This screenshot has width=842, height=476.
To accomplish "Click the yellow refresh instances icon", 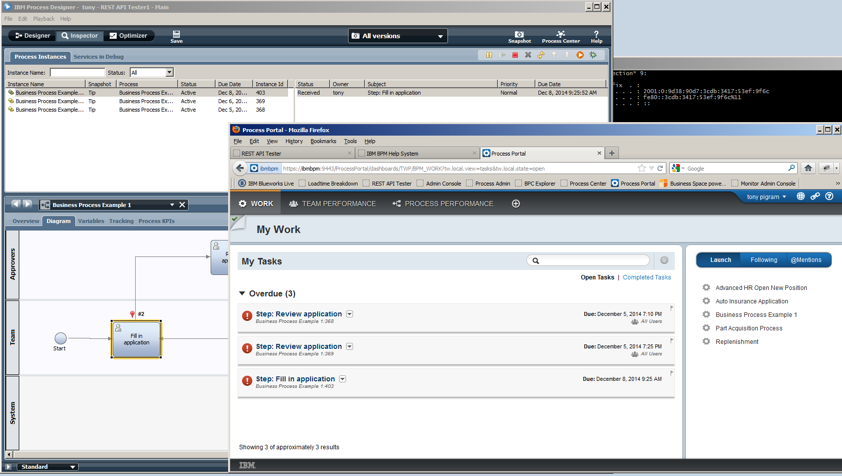I will [x=541, y=55].
